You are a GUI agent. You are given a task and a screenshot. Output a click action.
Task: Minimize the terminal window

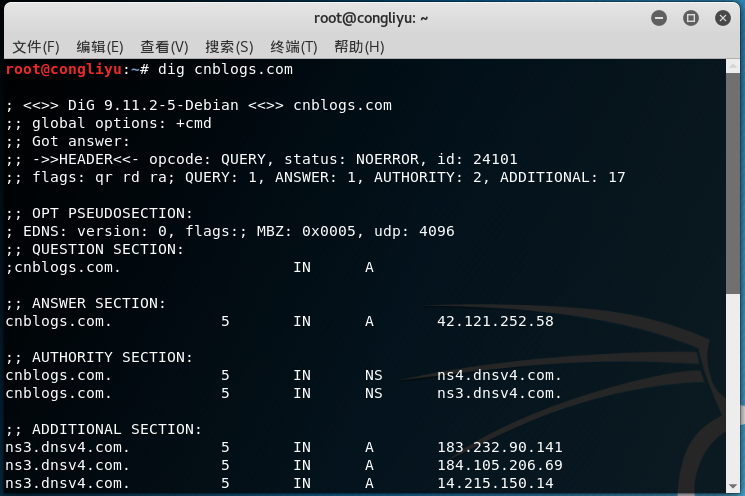coord(659,18)
